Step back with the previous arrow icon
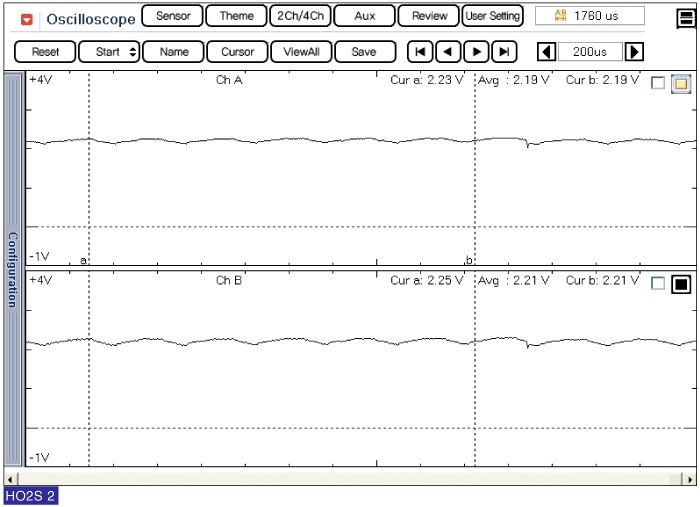This screenshot has height=507, width=700. (450, 52)
